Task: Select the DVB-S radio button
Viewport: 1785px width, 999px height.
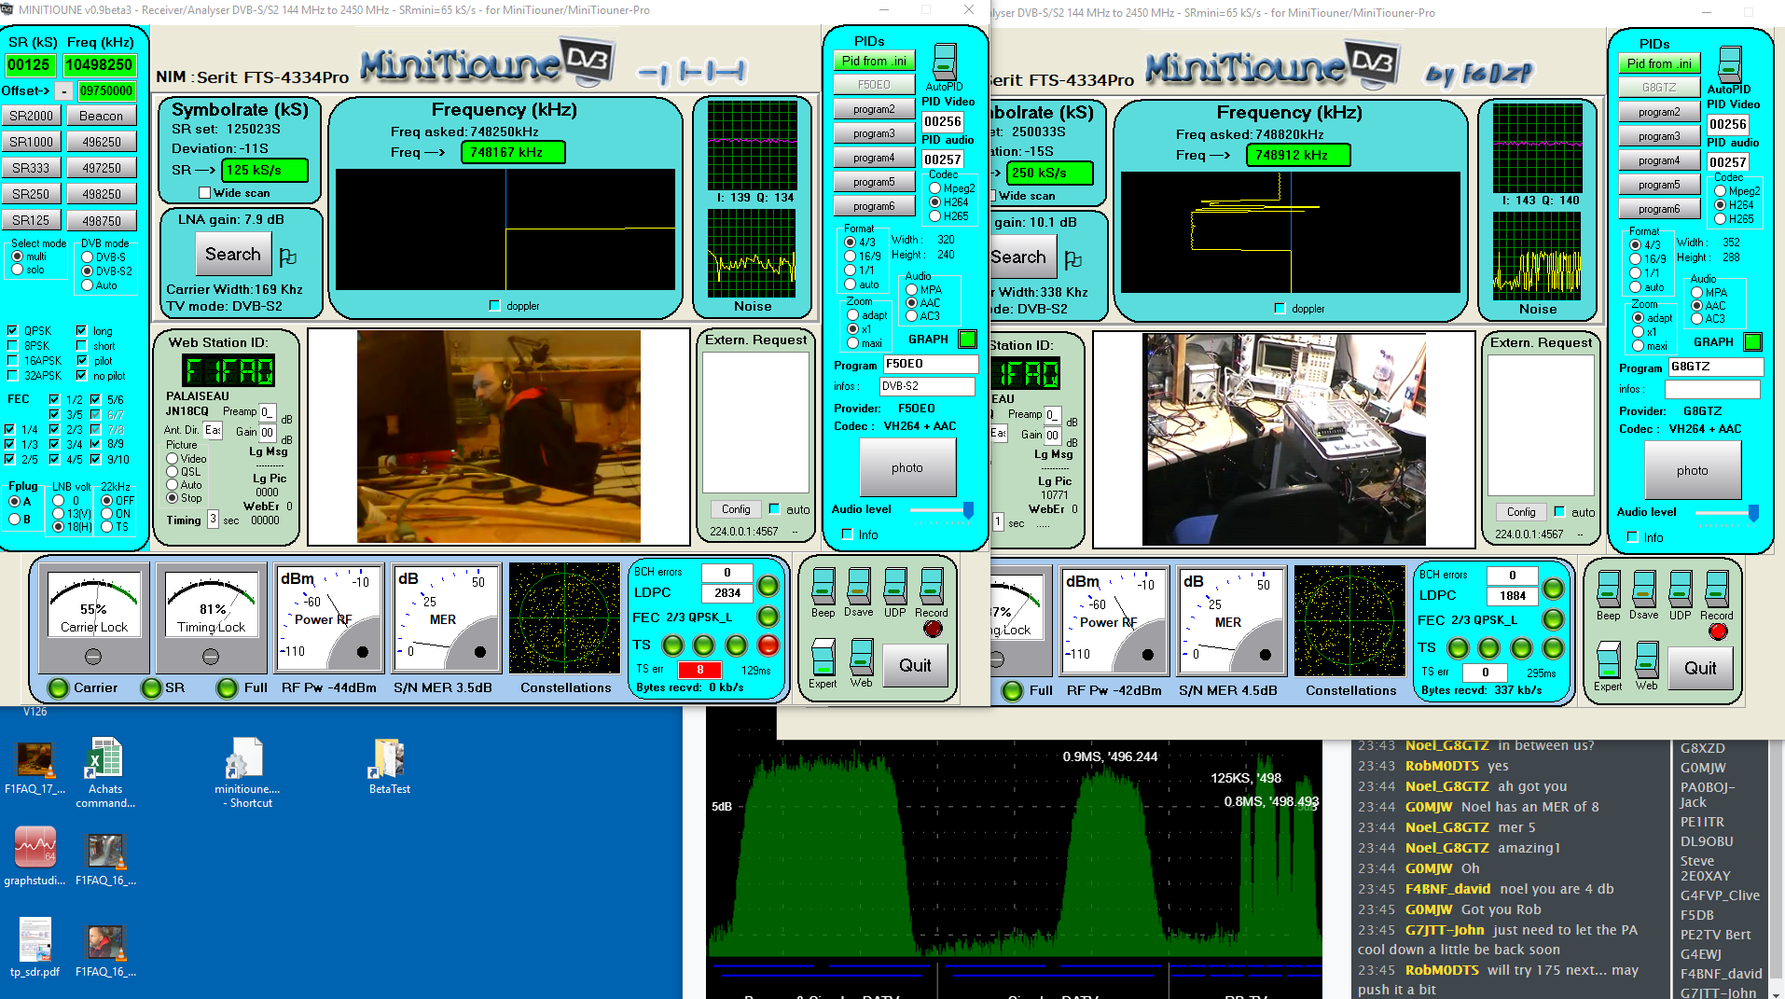Action: [x=88, y=257]
